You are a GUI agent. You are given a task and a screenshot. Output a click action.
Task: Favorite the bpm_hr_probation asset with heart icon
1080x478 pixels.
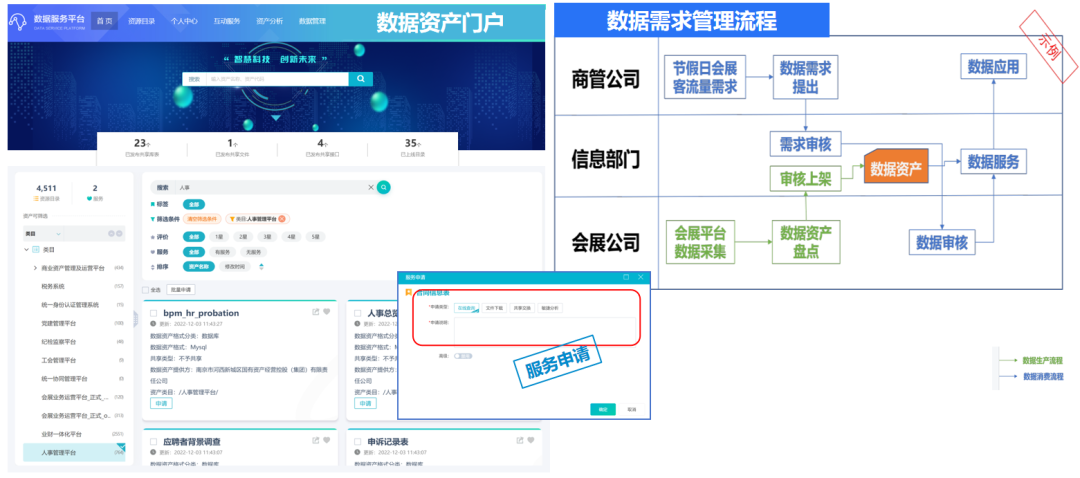pyautogui.click(x=327, y=313)
